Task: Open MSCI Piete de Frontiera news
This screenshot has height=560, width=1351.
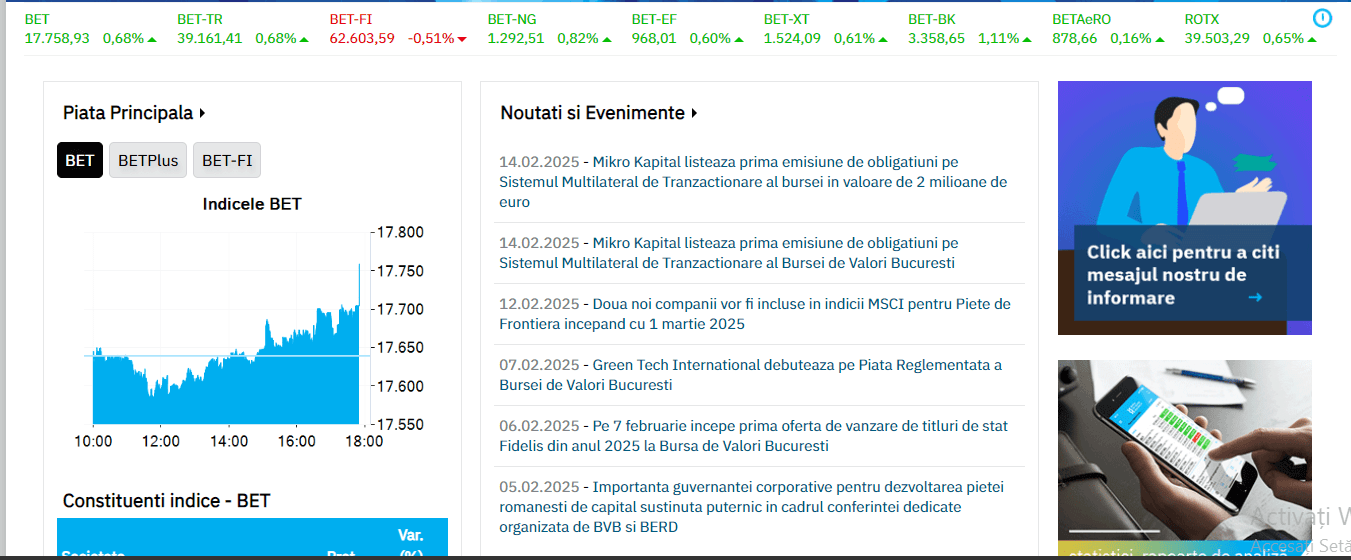Action: 755,314
